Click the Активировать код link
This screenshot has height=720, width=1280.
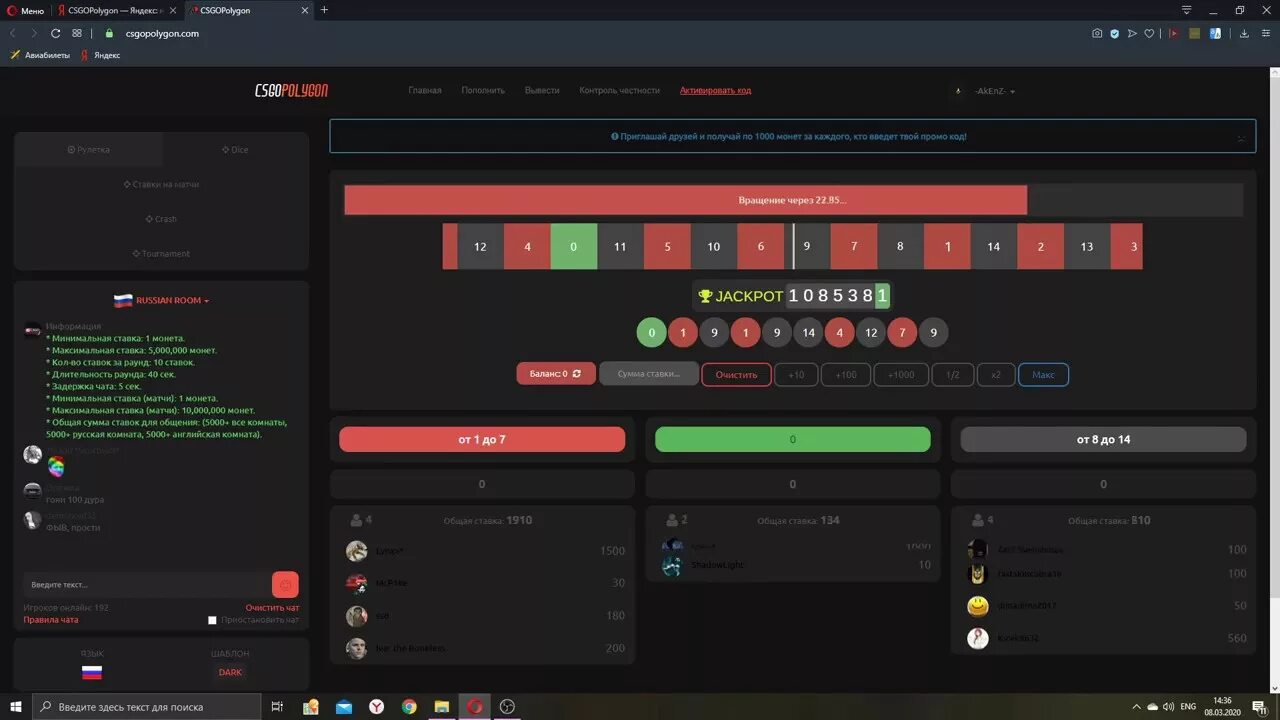click(715, 90)
